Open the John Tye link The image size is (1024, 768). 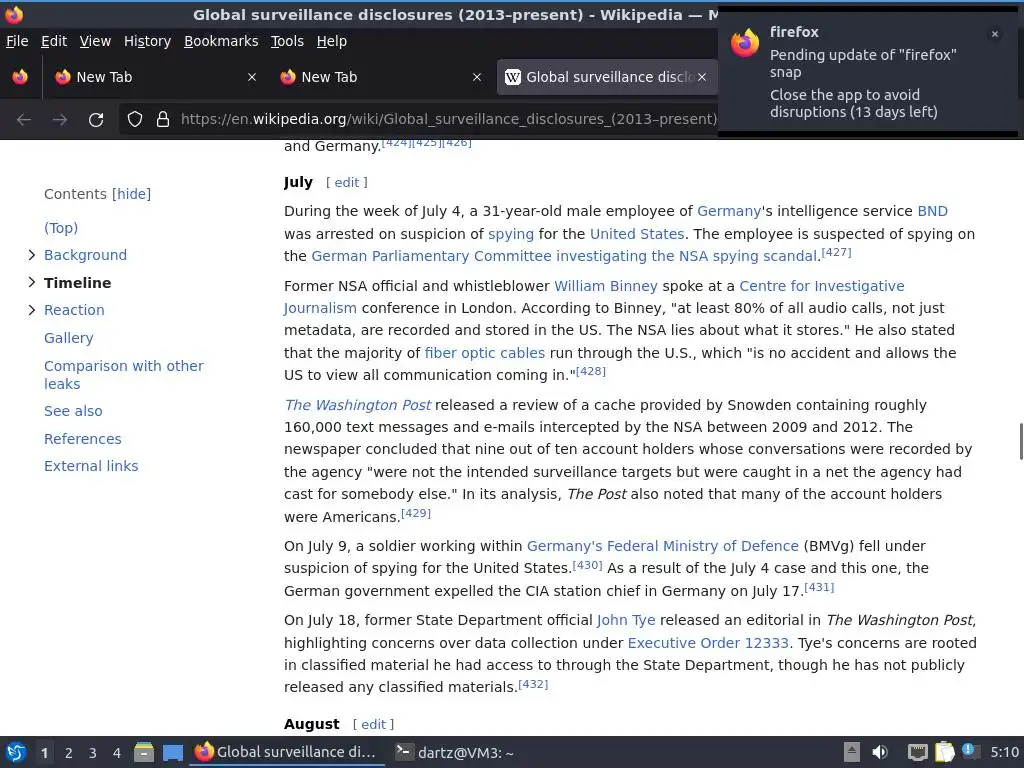(626, 620)
